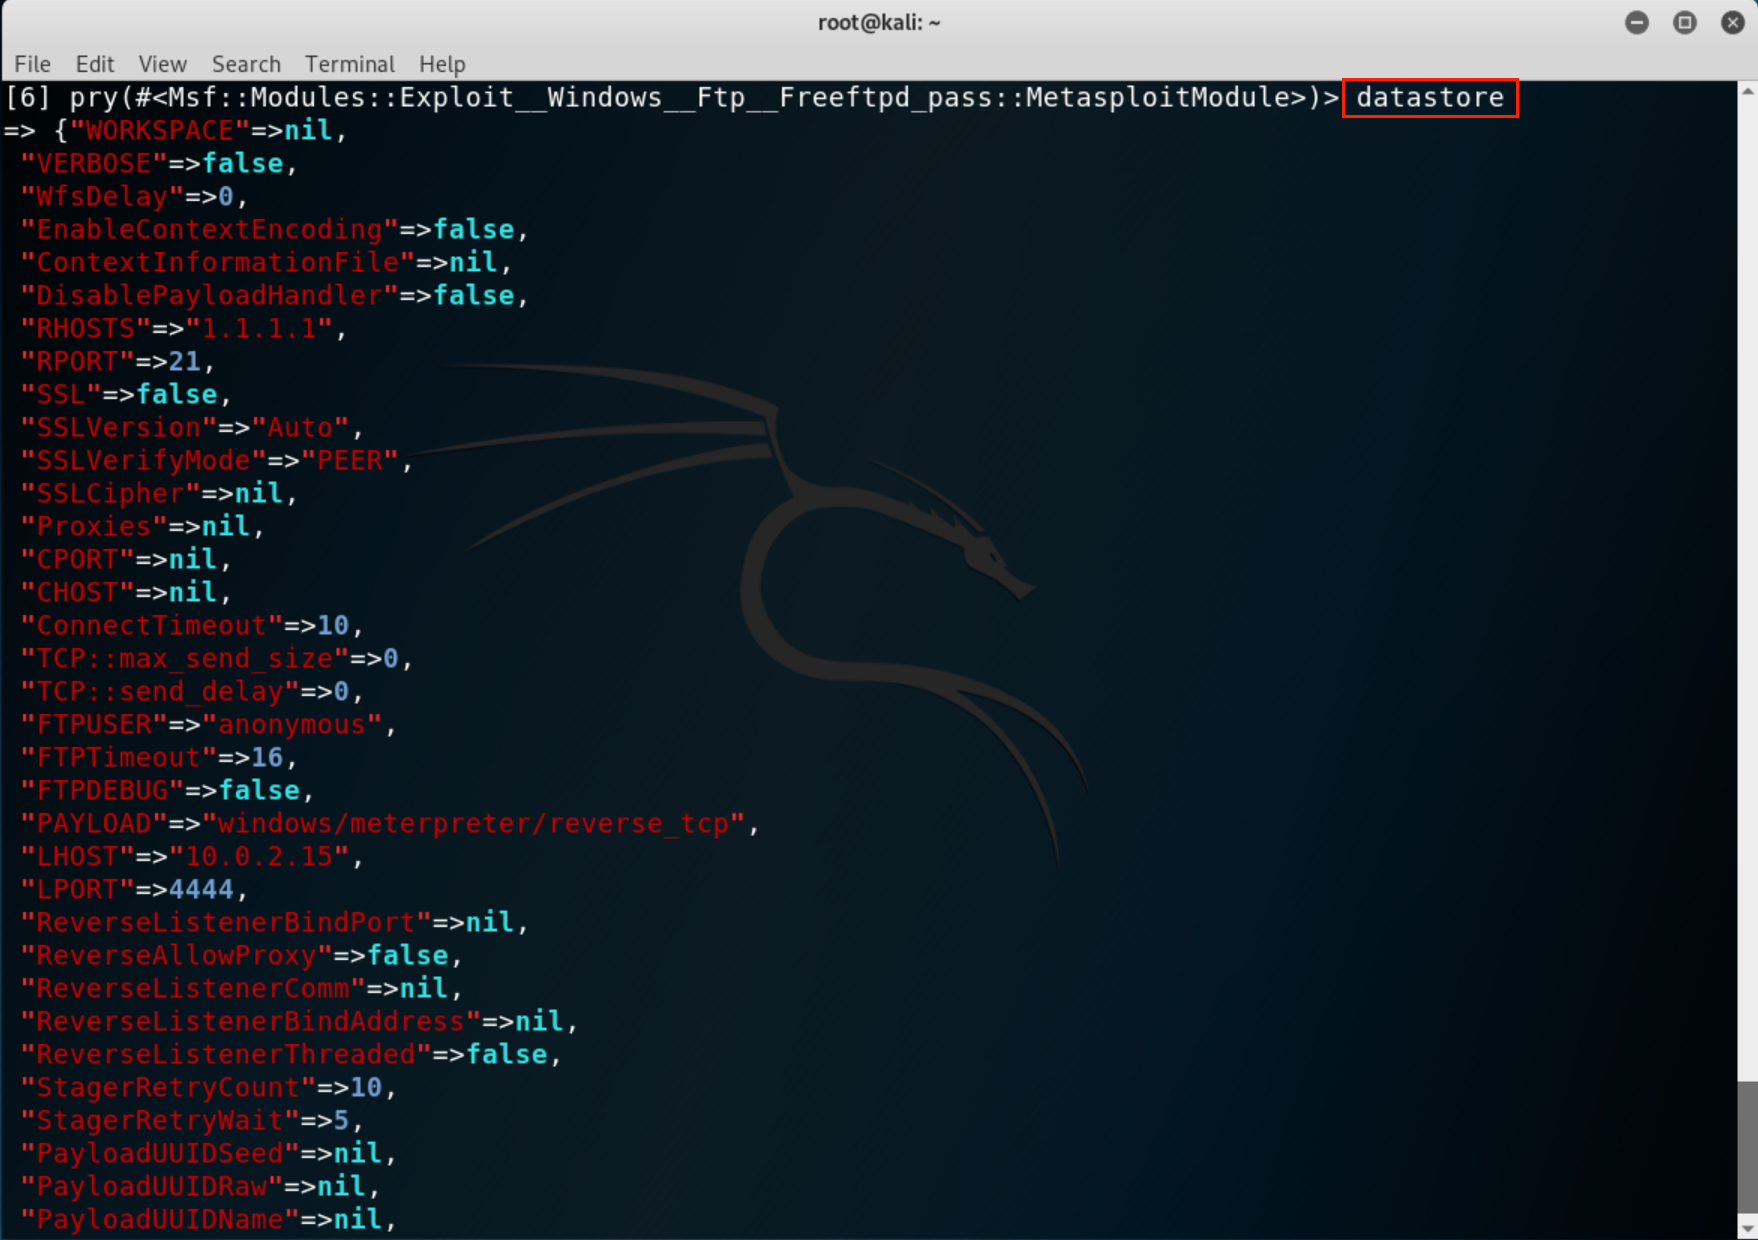
Task: Click the "StagerRetryWait"=>5 line
Action: (192, 1120)
